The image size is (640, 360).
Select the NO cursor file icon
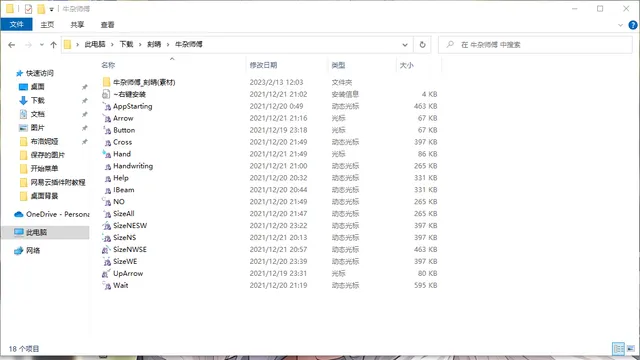click(x=107, y=202)
